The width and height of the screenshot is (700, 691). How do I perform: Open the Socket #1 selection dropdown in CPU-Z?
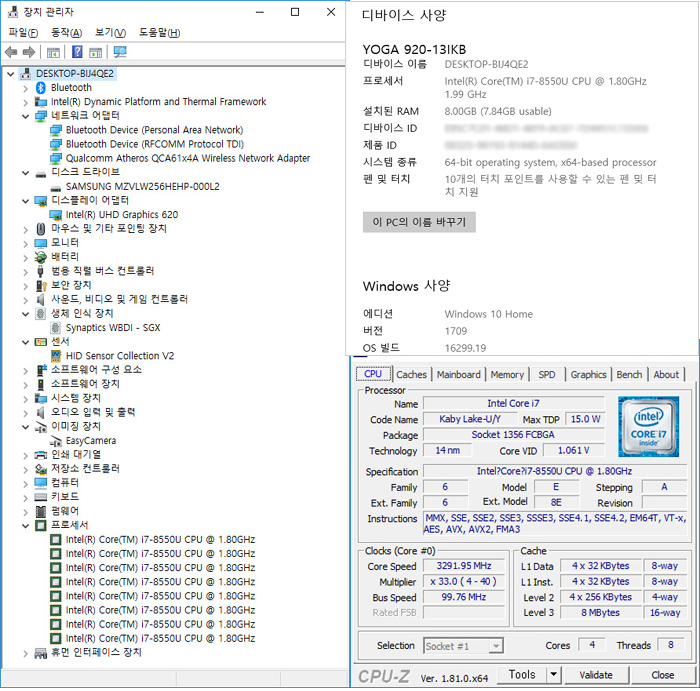[x=496, y=646]
